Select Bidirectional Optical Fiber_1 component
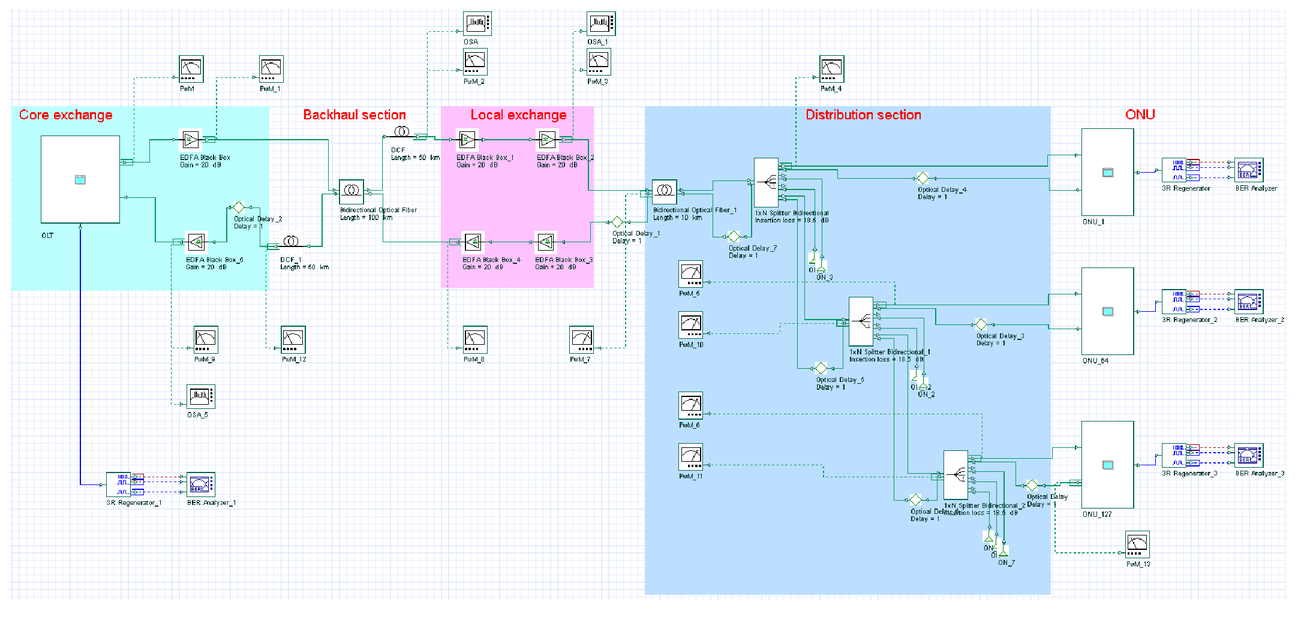The width and height of the screenshot is (1301, 617). click(x=664, y=190)
